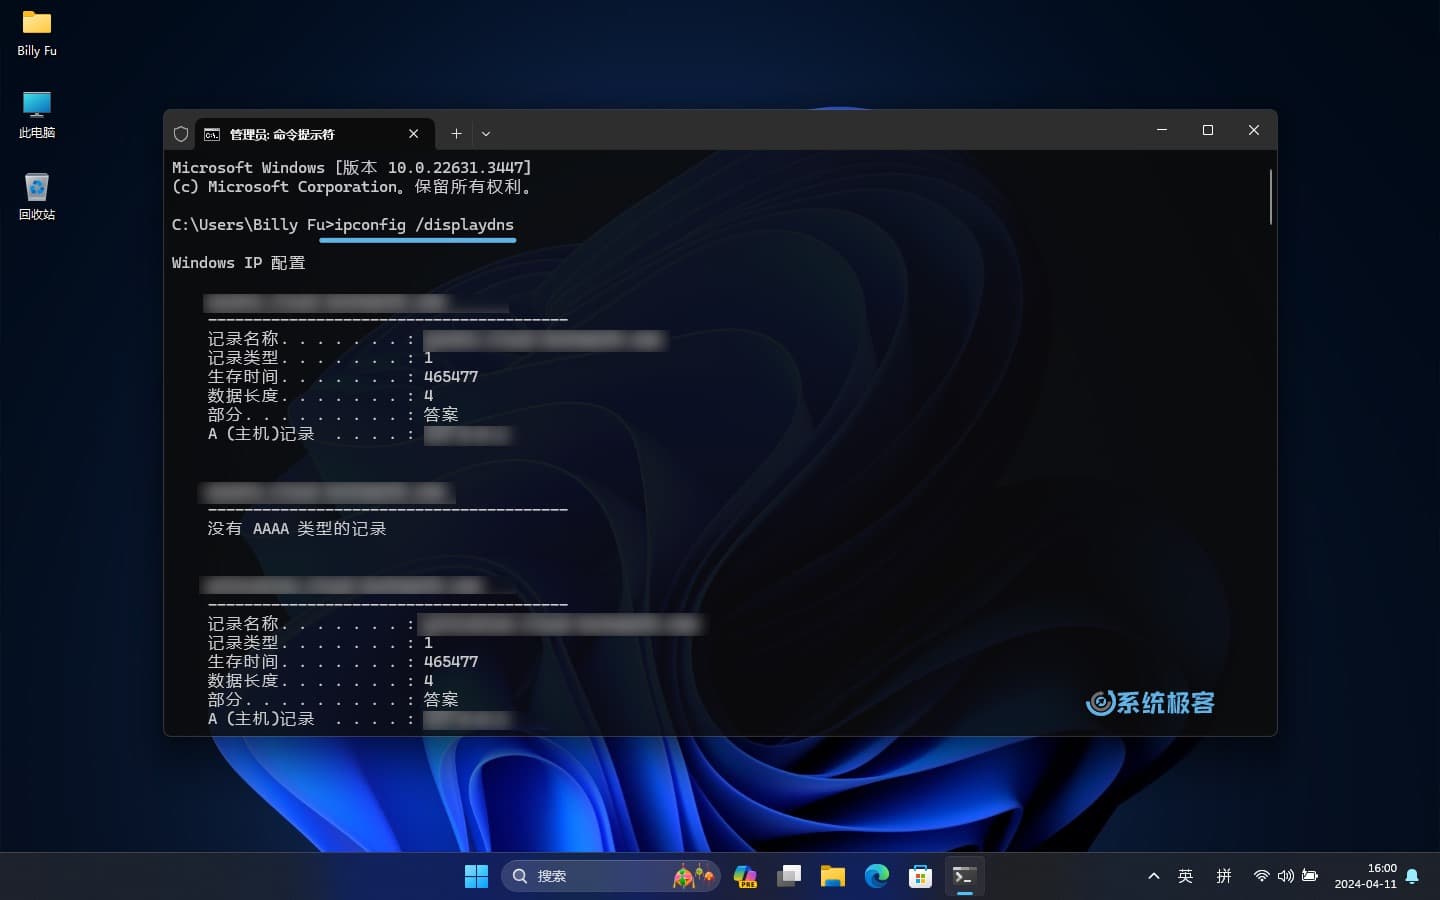Image resolution: width=1440 pixels, height=900 pixels.
Task: Click the terminal vertical scrollbar thumb
Action: 1270,196
